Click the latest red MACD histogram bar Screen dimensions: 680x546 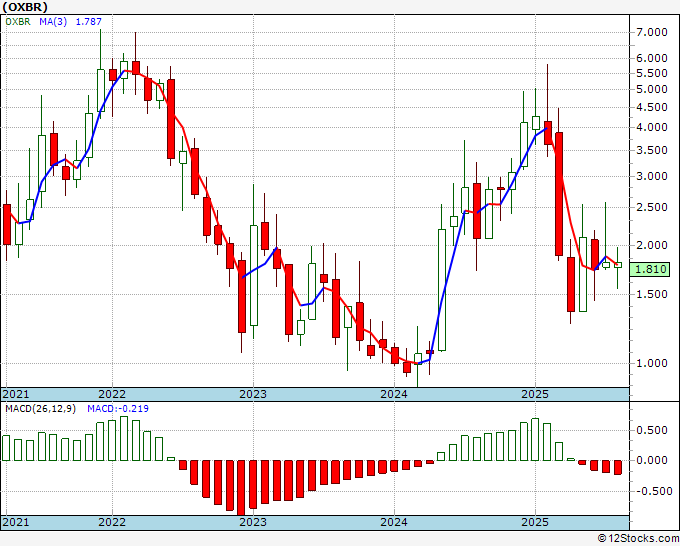click(618, 467)
